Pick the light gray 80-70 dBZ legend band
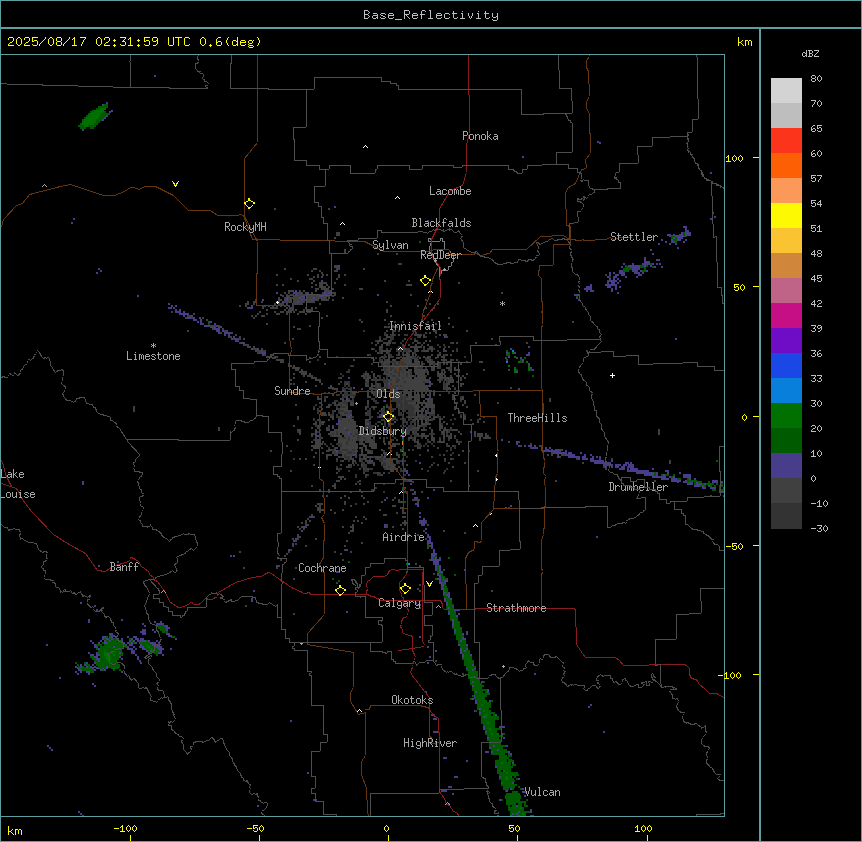862x842 pixels. (786, 91)
